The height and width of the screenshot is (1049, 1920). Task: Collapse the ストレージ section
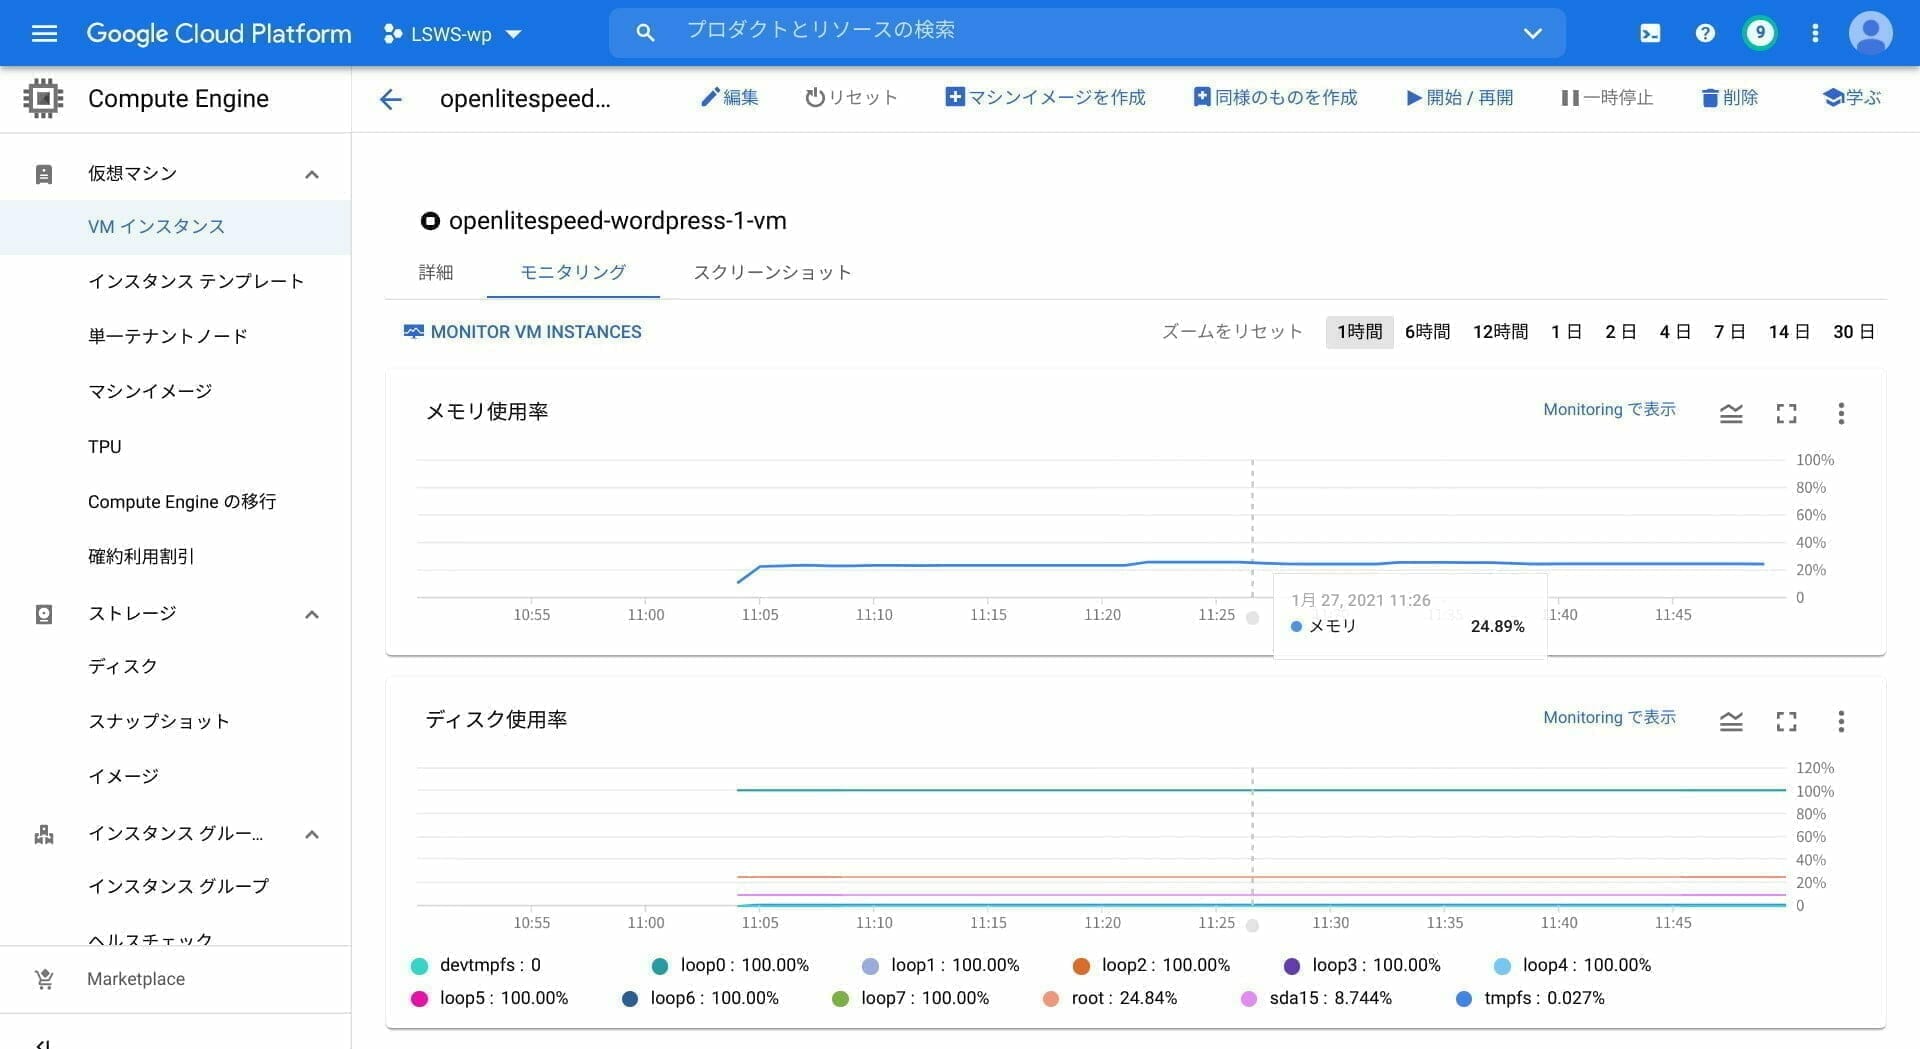pos(312,614)
